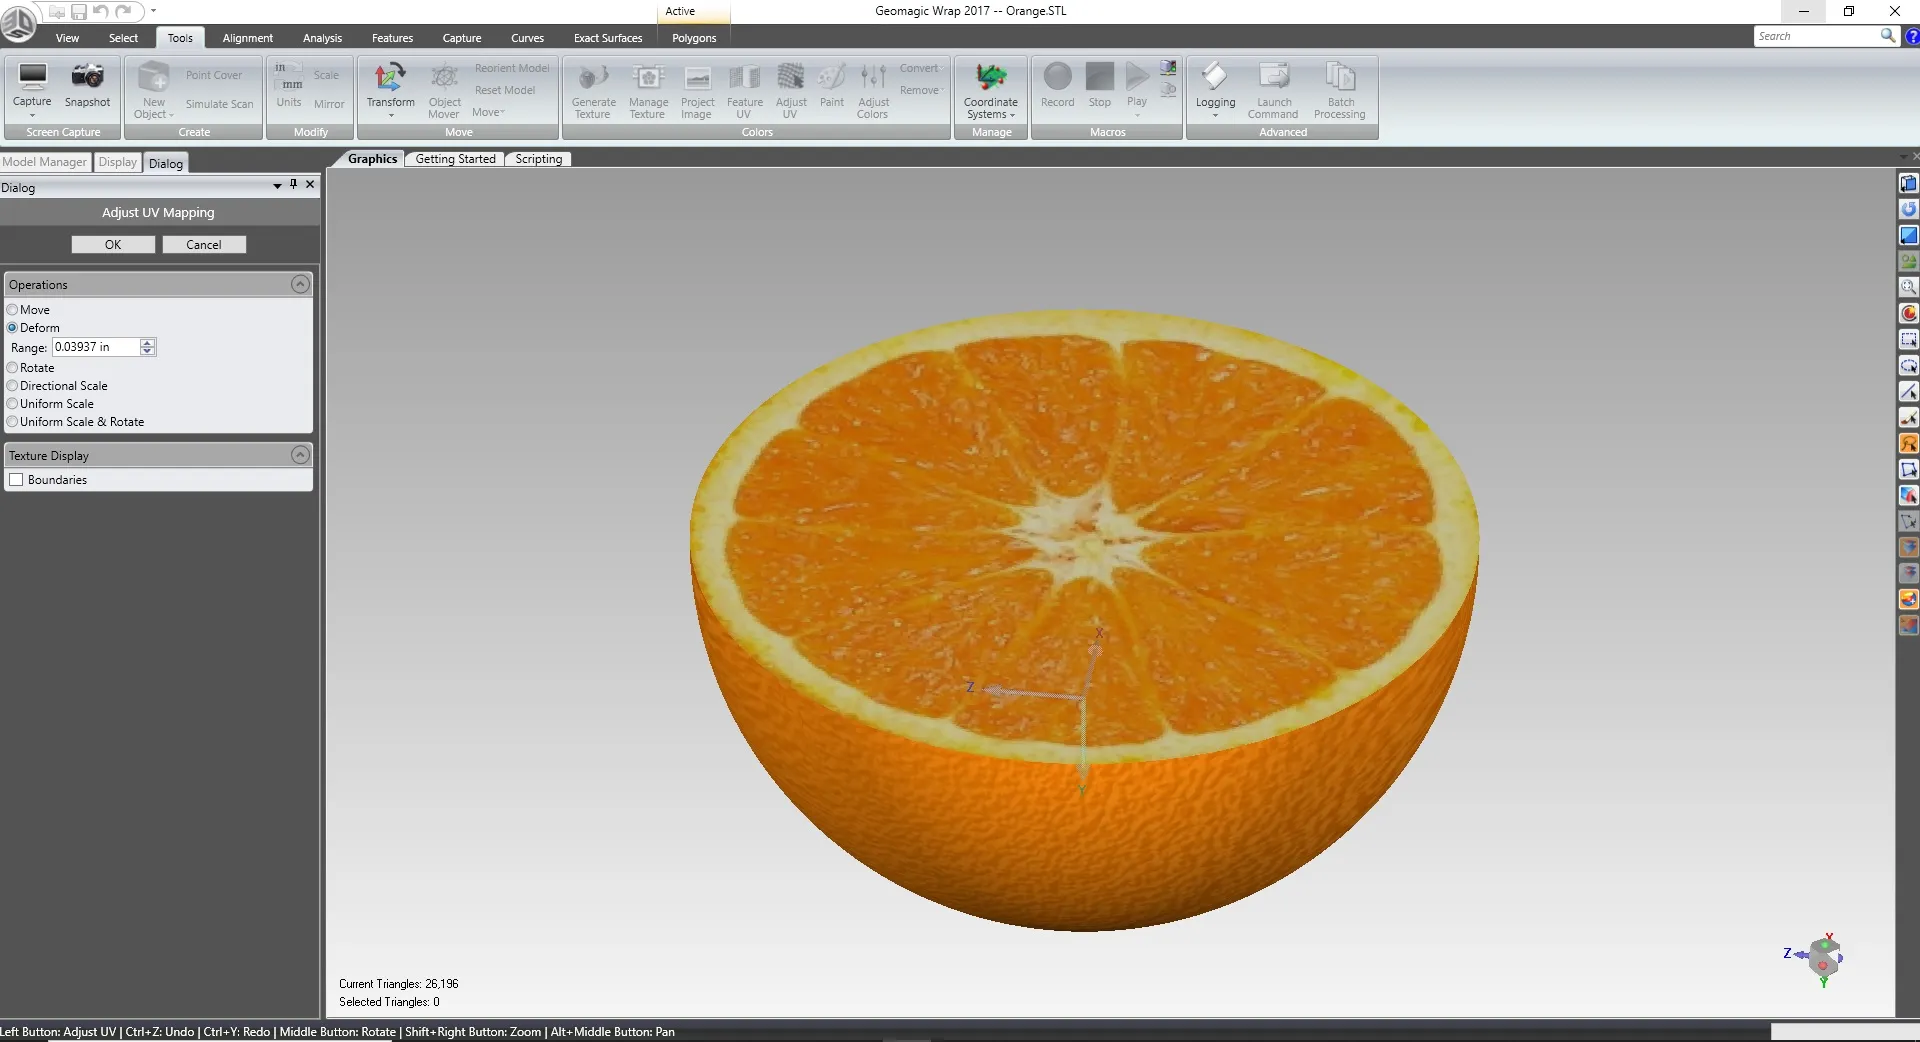This screenshot has height=1042, width=1920.
Task: Select the Transform tool
Action: click(x=390, y=90)
